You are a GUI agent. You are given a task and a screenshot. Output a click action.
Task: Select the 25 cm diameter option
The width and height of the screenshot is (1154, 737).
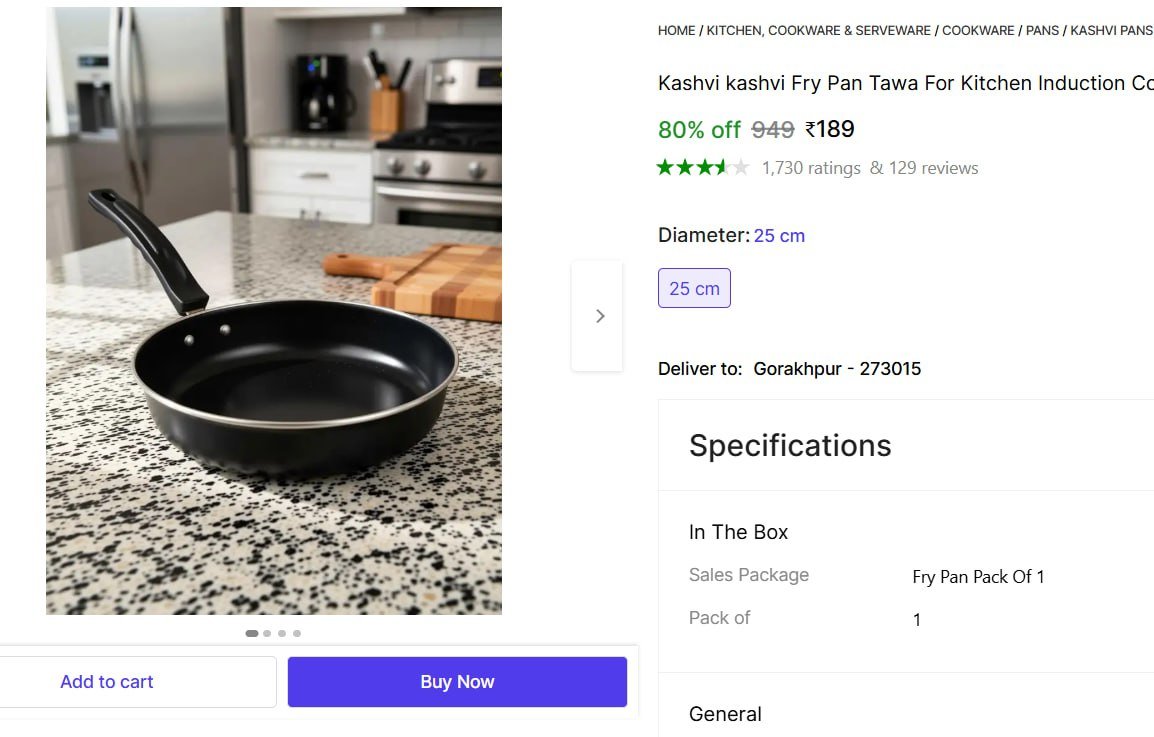tap(694, 288)
